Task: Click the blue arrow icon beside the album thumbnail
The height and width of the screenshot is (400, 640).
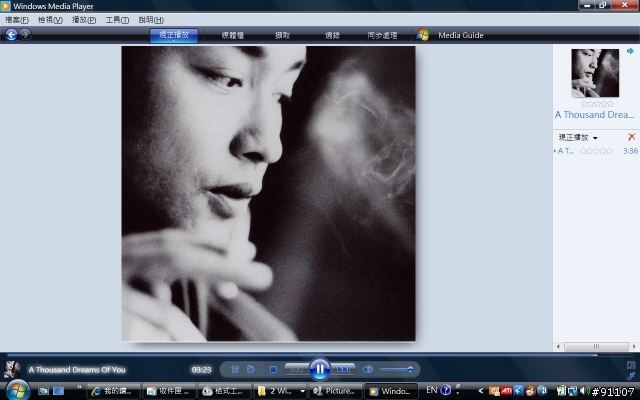Action: (x=630, y=51)
